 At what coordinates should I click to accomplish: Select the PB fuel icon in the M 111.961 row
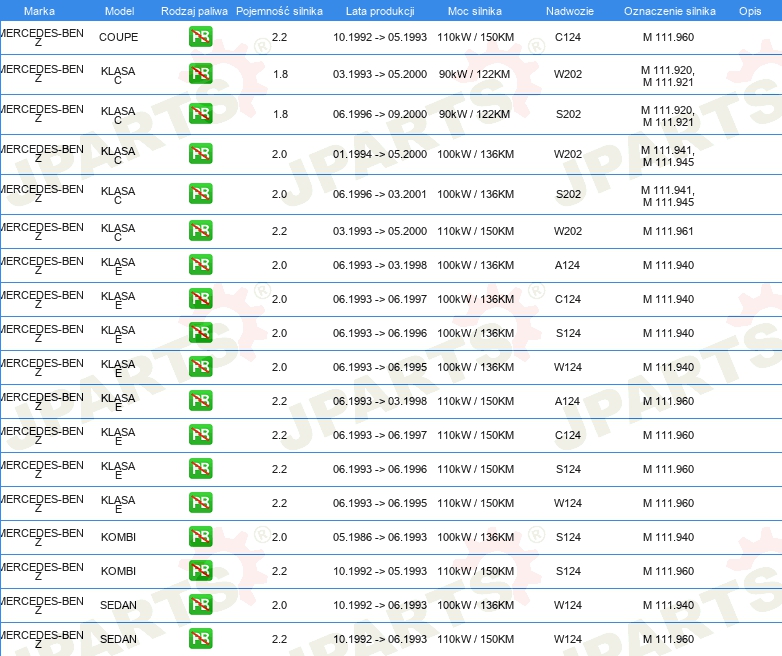point(200,231)
